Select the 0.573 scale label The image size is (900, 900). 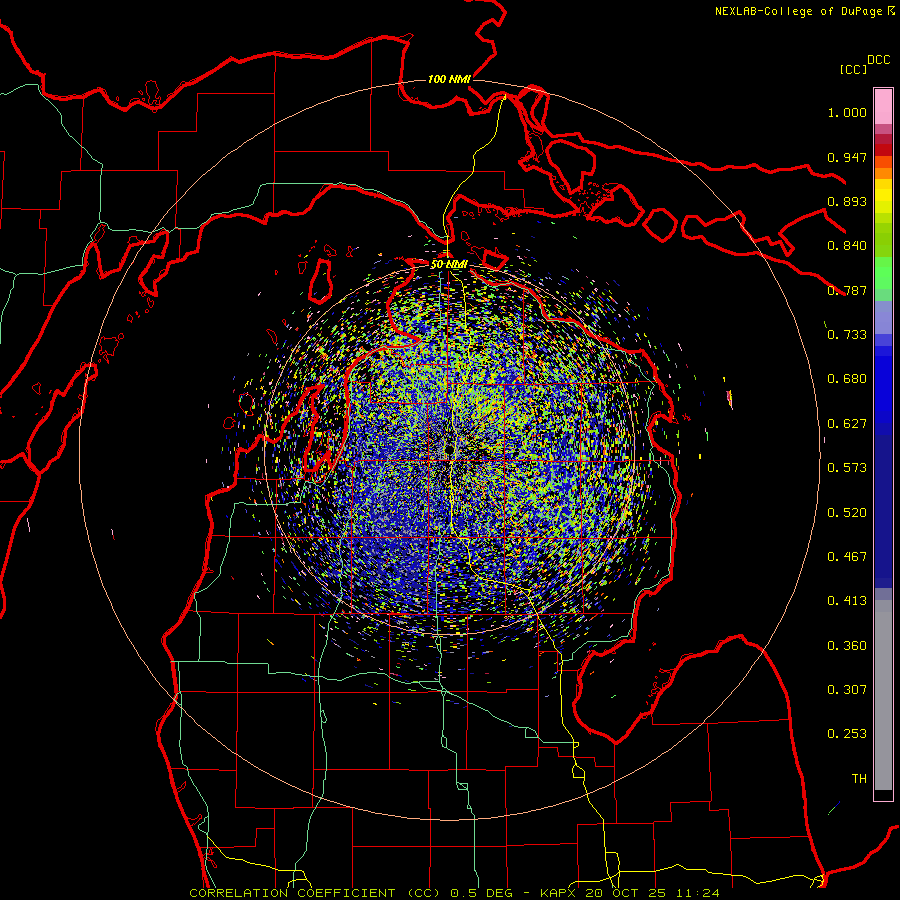pos(847,468)
